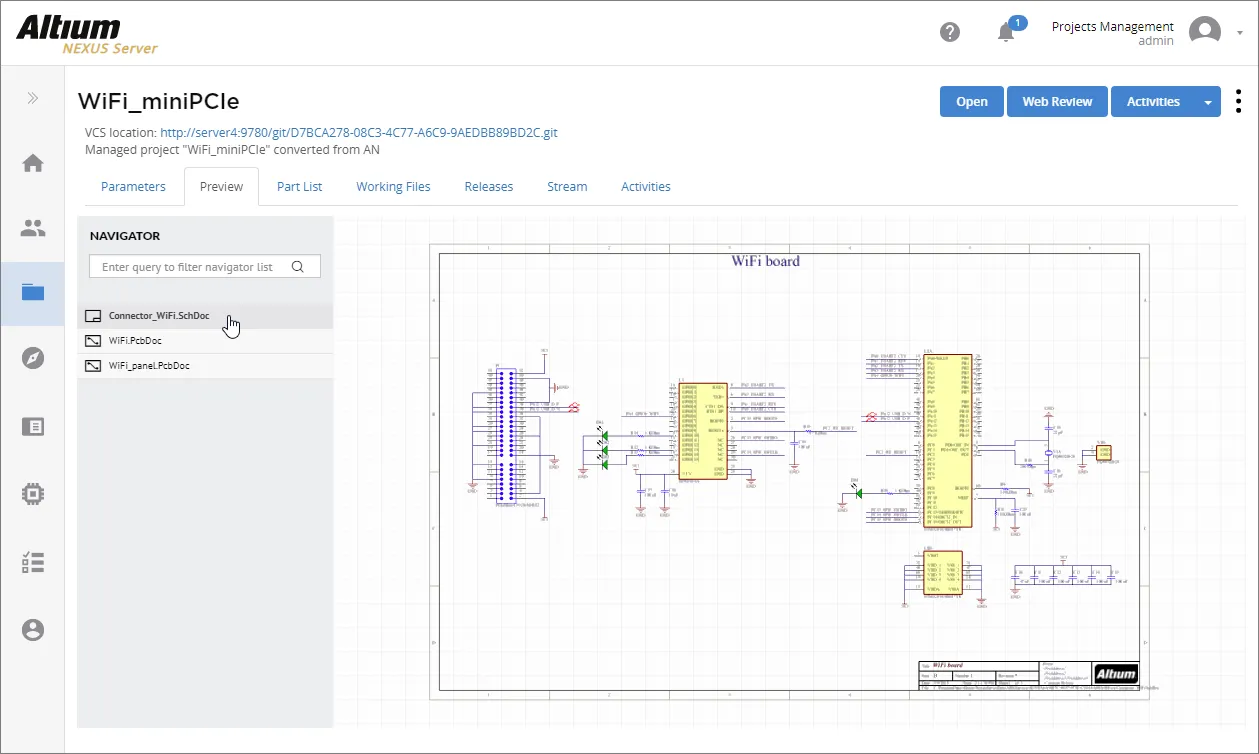Switch to the Part List tab
The image size is (1259, 754).
pos(299,186)
